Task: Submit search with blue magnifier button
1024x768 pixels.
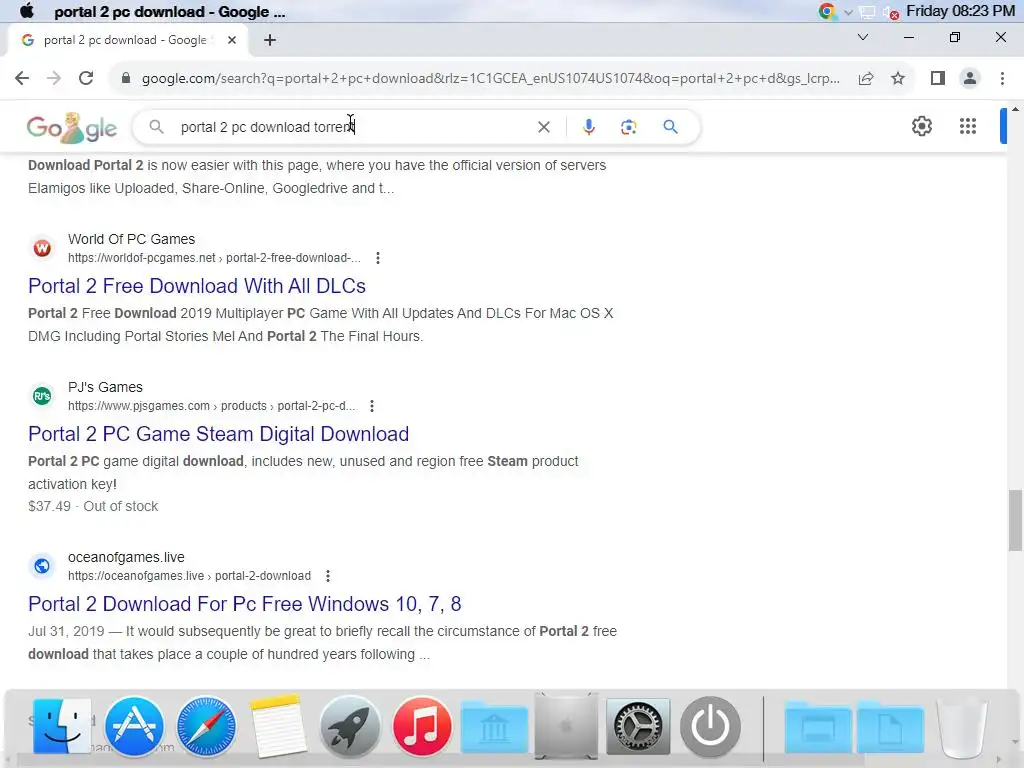Action: coord(670,127)
